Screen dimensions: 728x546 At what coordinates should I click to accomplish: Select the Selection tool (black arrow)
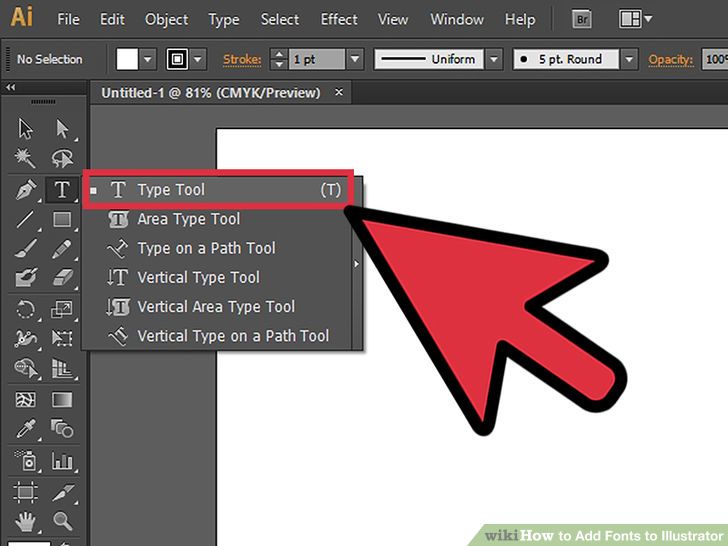pos(26,129)
